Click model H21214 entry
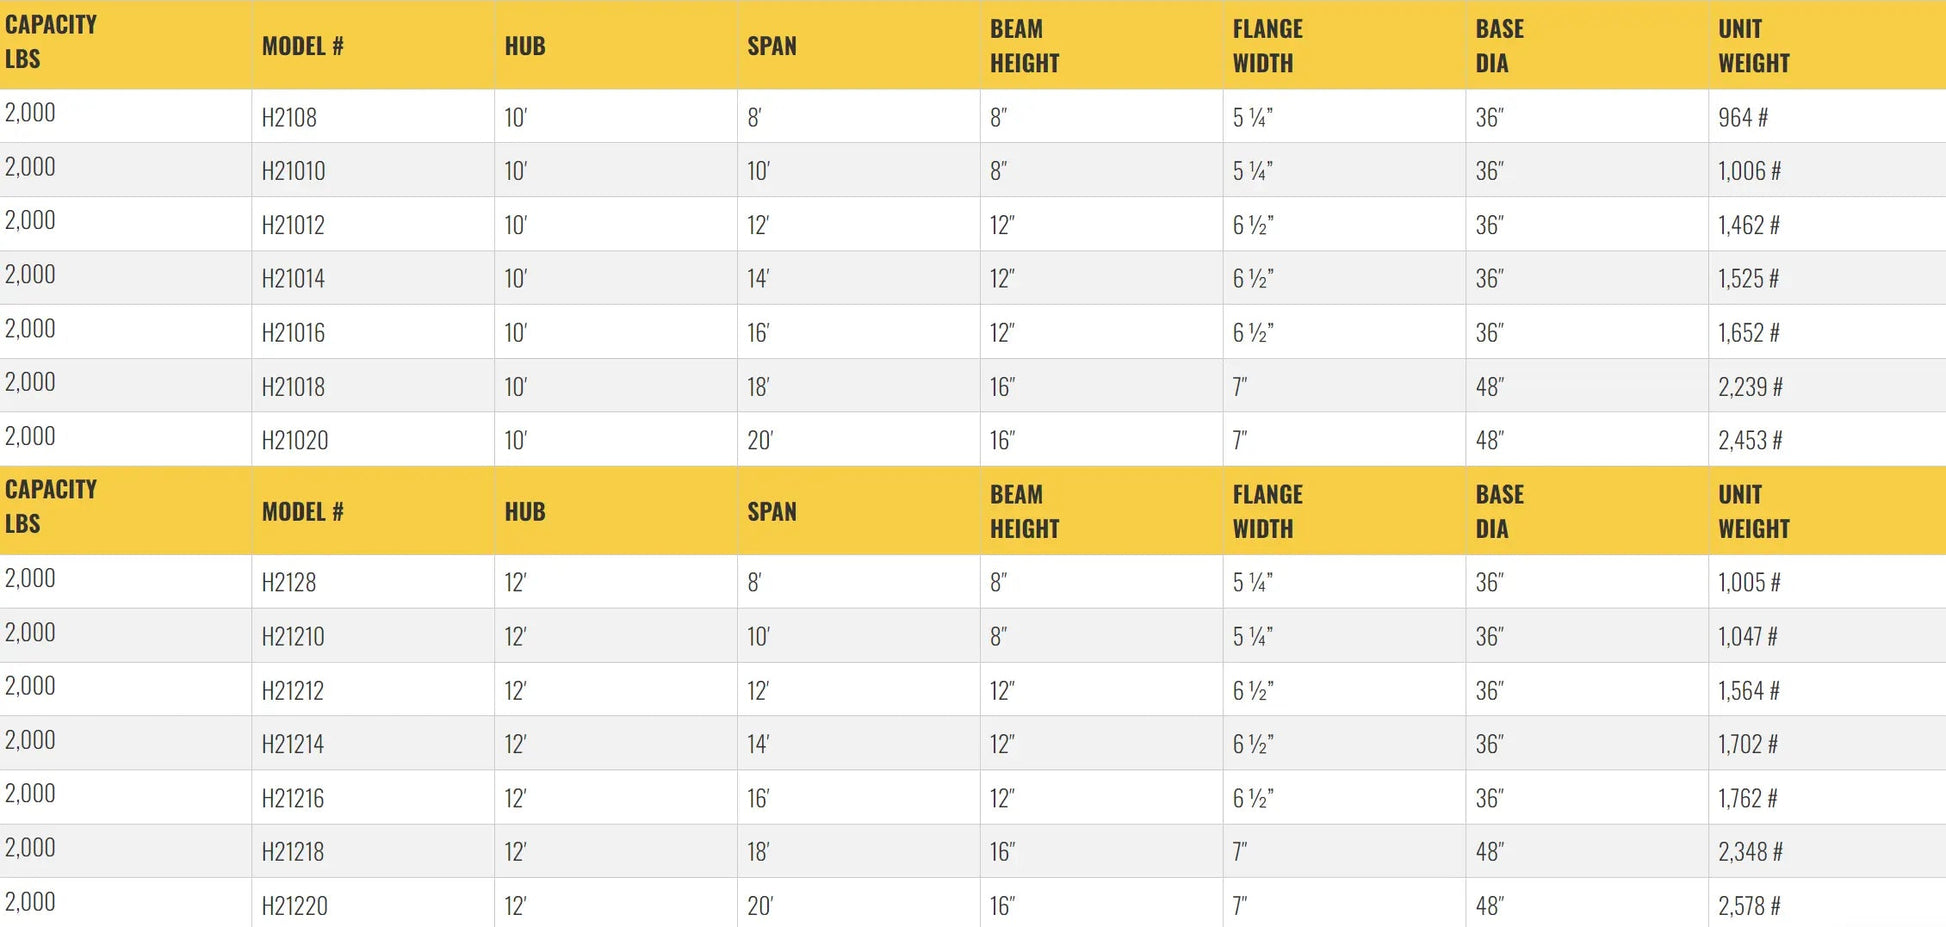The height and width of the screenshot is (927, 1946). tap(293, 744)
